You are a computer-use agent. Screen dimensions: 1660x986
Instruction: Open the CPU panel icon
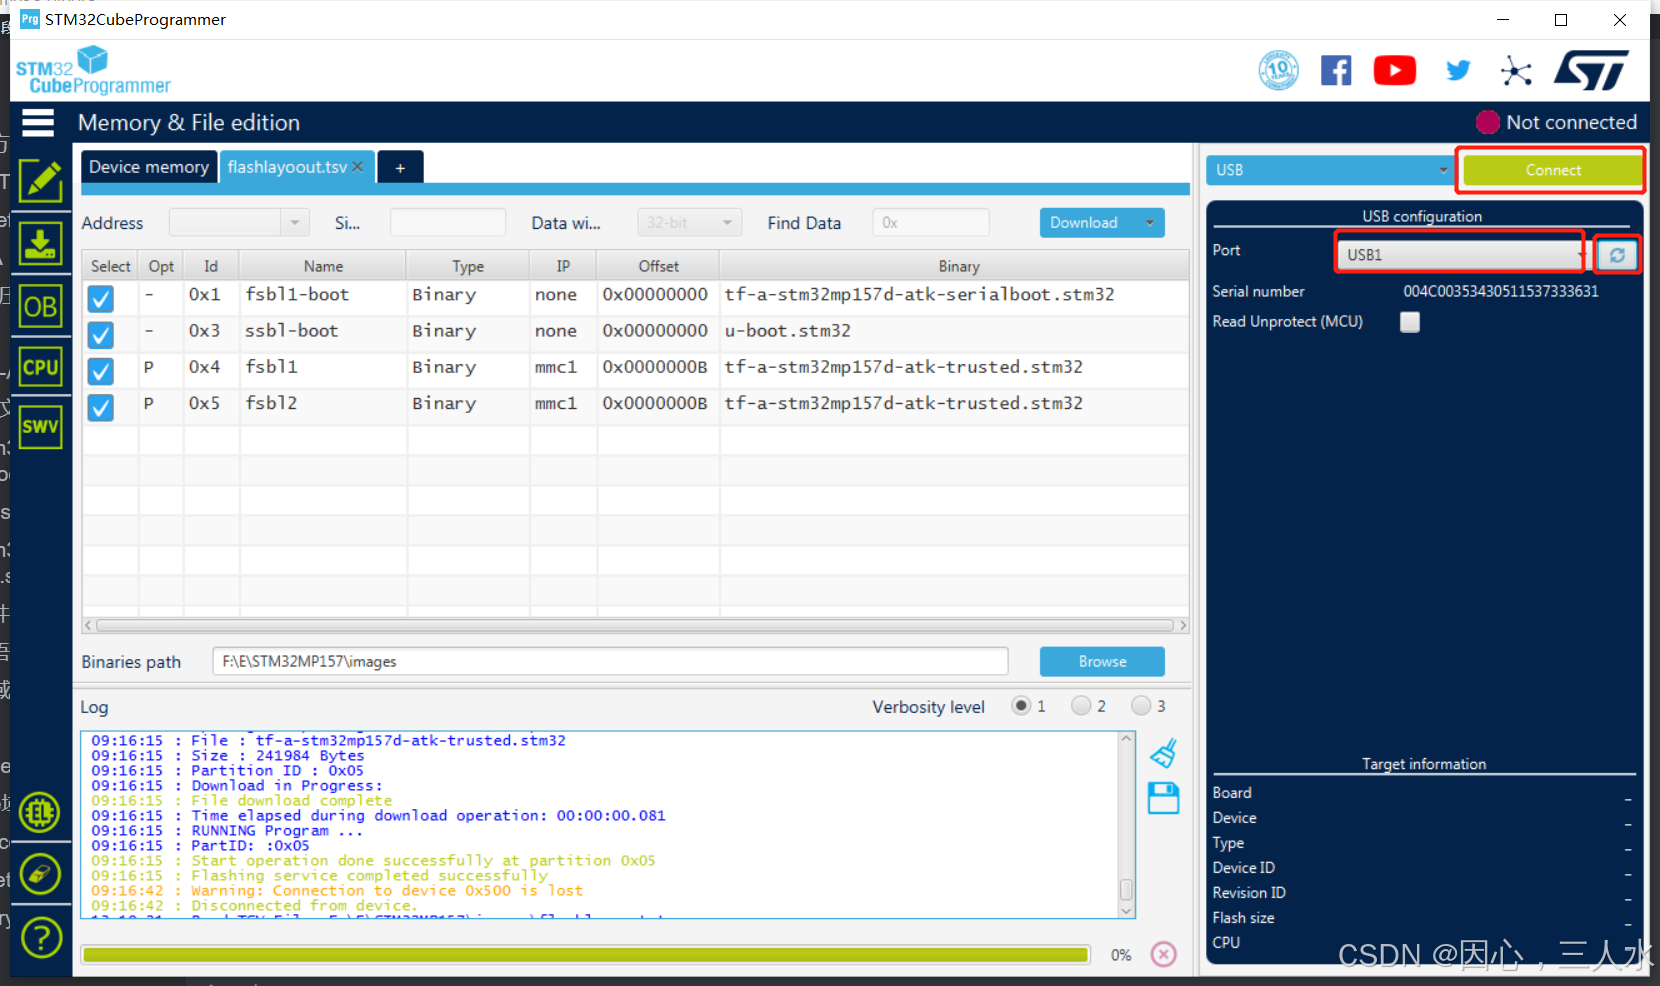(x=41, y=367)
